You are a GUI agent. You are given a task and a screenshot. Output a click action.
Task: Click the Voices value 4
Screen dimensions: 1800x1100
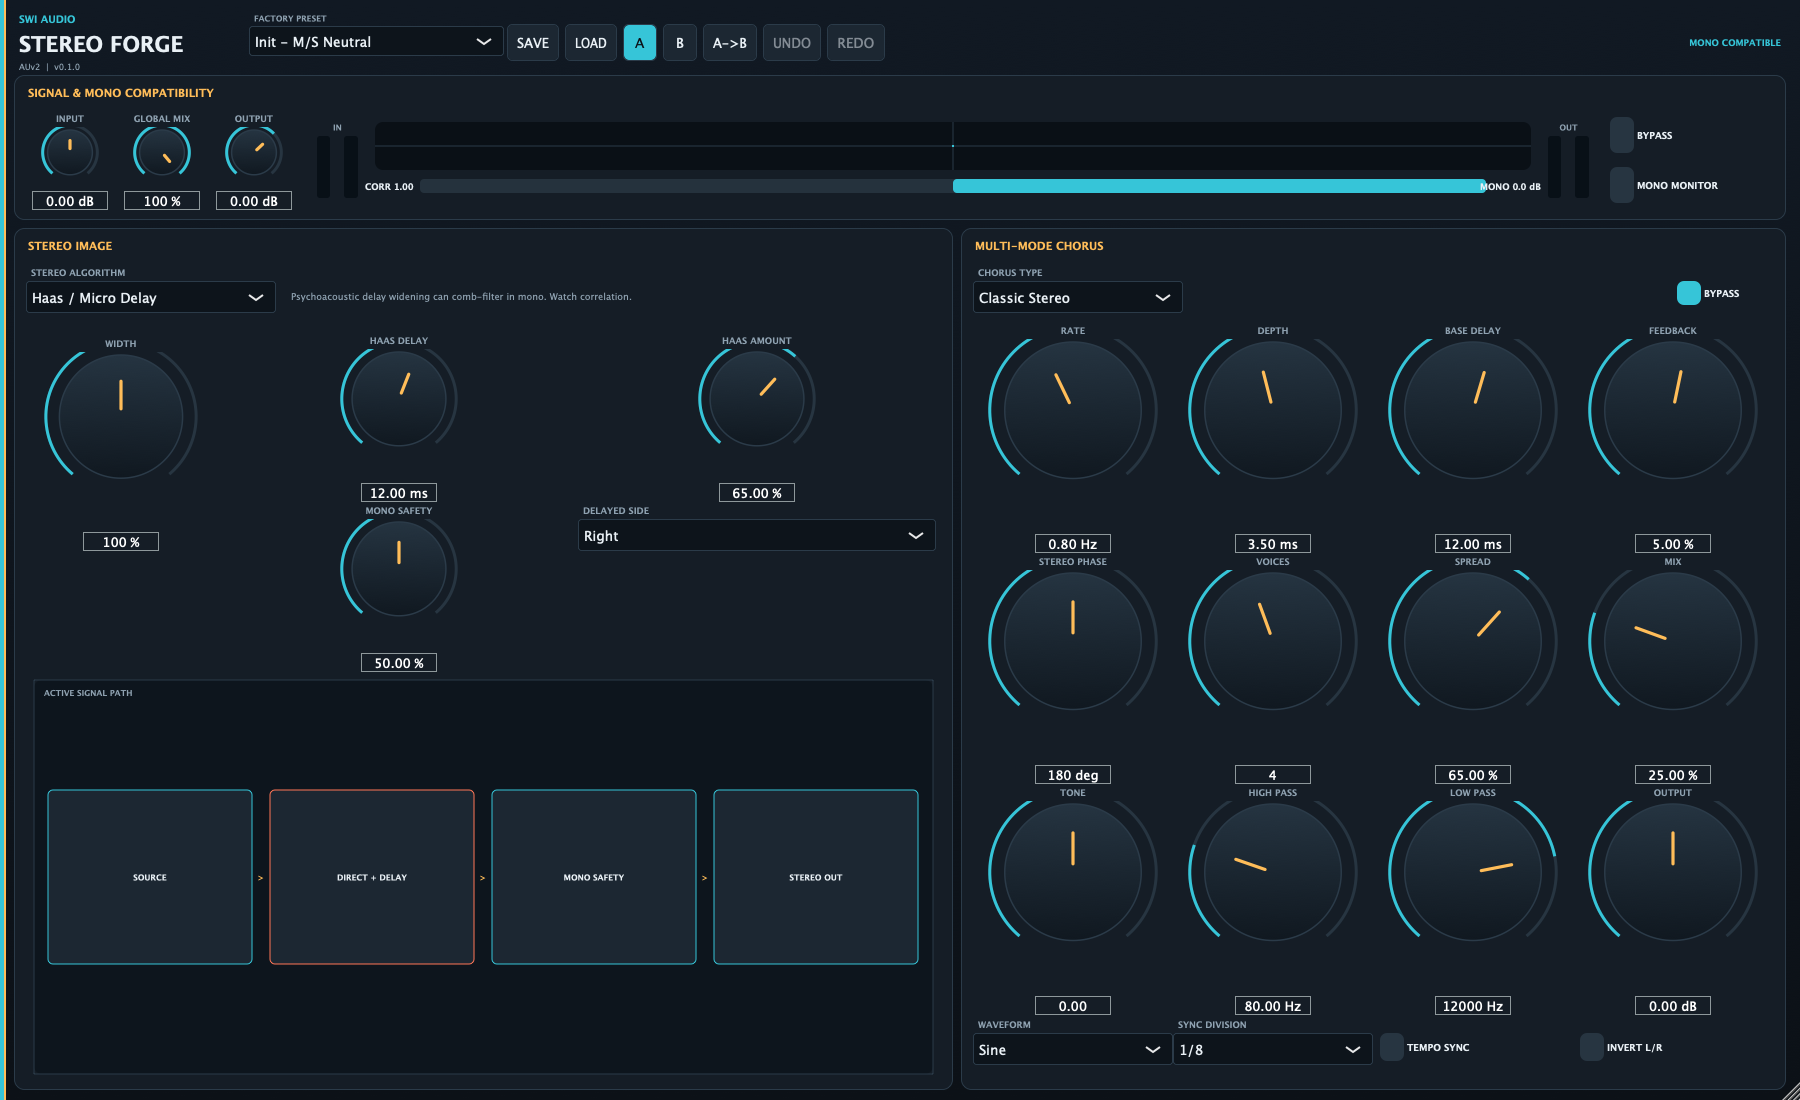pyautogui.click(x=1273, y=775)
